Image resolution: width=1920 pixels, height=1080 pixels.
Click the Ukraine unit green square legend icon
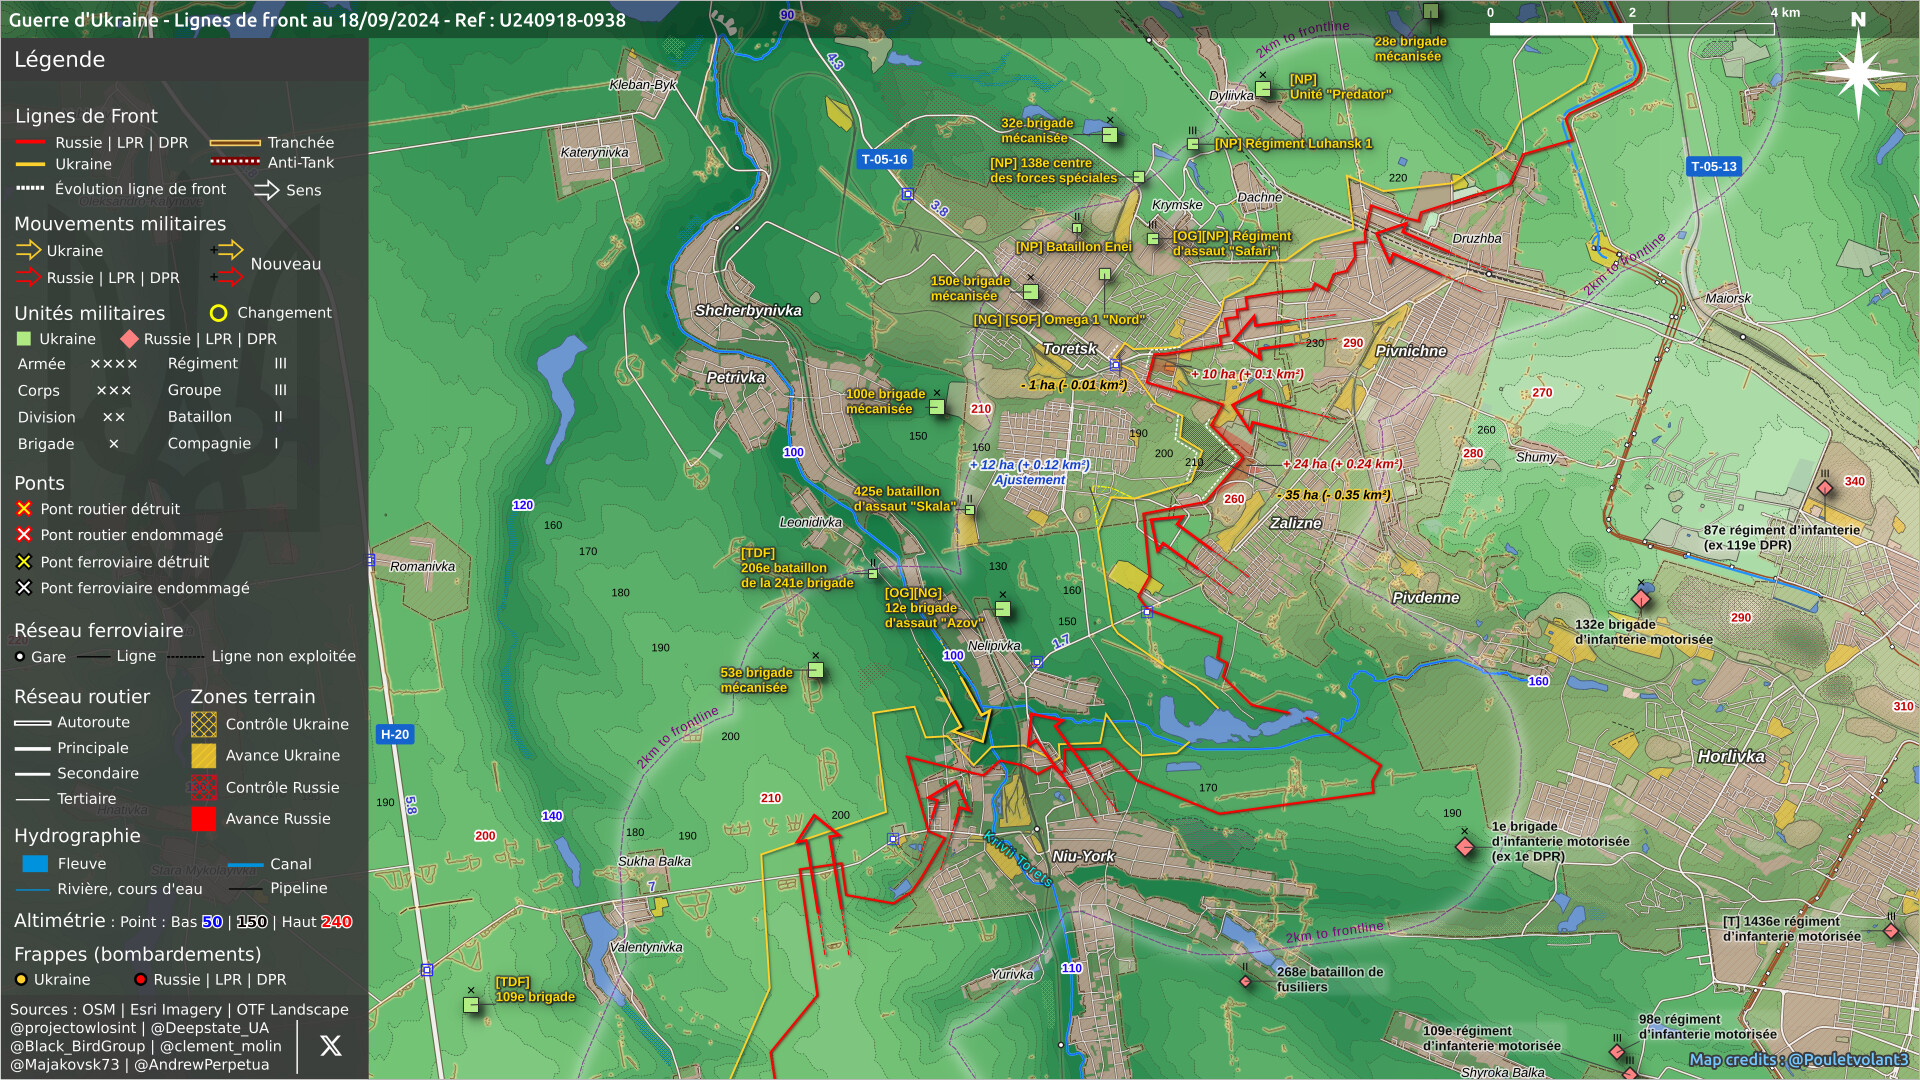[x=24, y=339]
